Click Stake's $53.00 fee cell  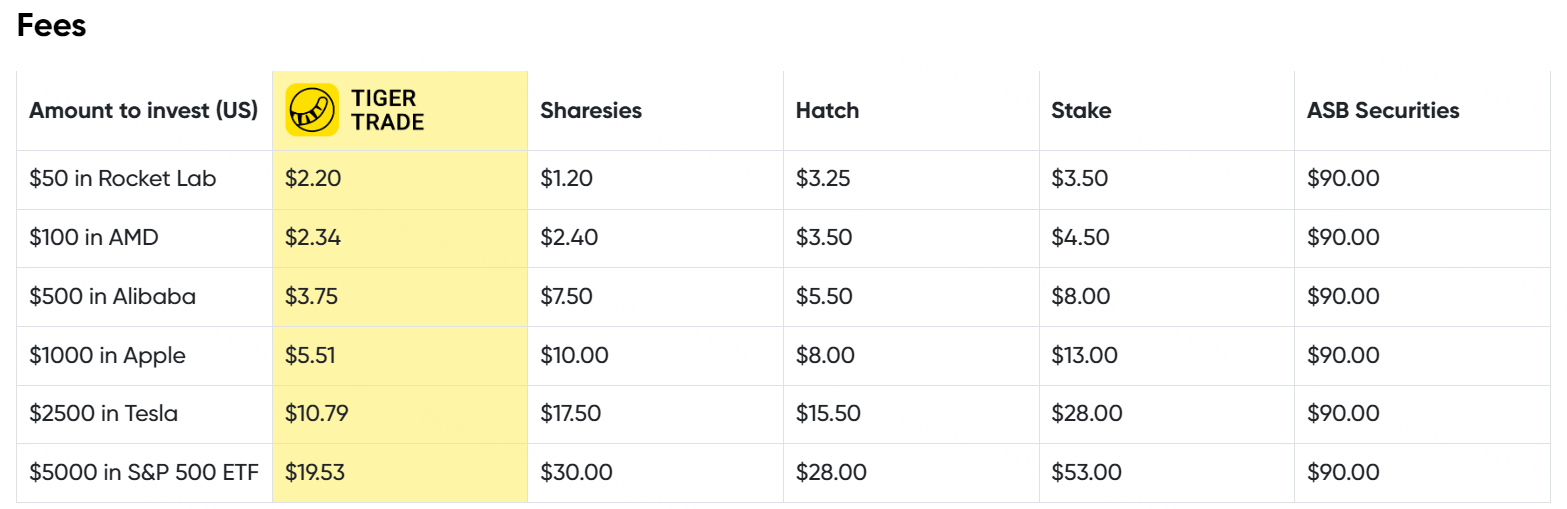(1086, 472)
